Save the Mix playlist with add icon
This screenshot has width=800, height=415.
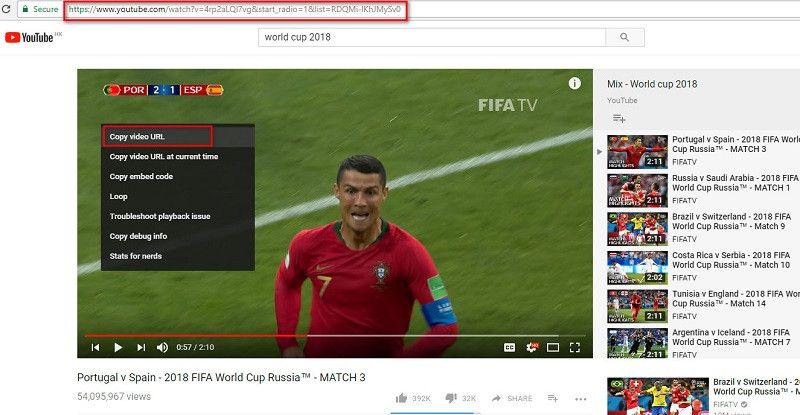(x=619, y=118)
